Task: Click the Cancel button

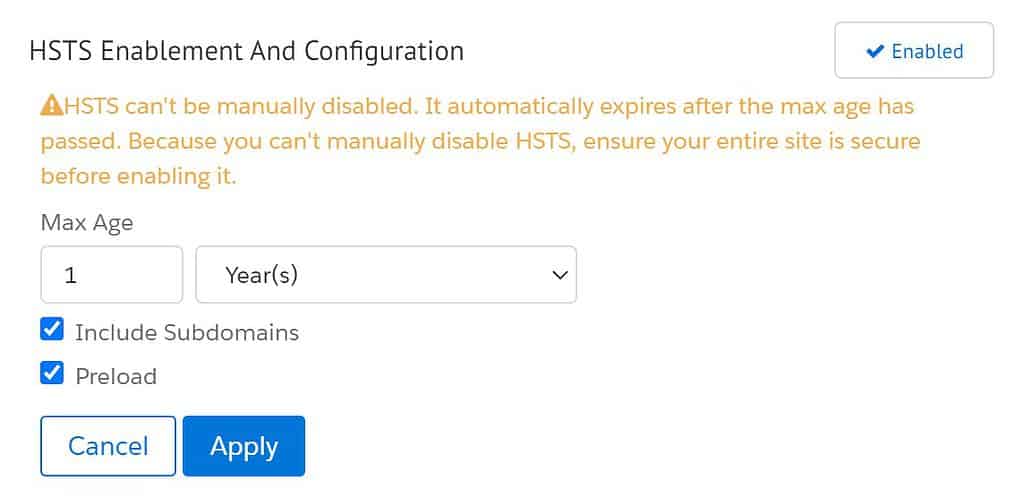Action: pos(108,446)
